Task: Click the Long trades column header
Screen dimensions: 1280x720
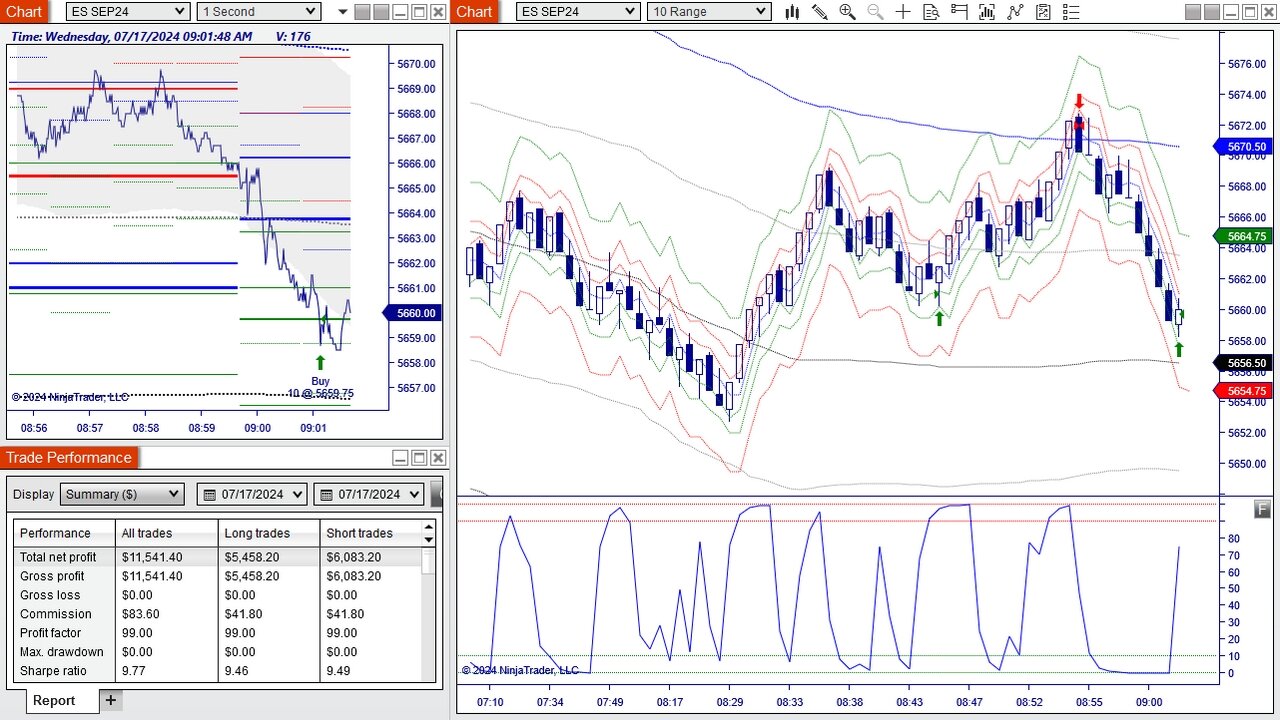Action: (x=269, y=533)
